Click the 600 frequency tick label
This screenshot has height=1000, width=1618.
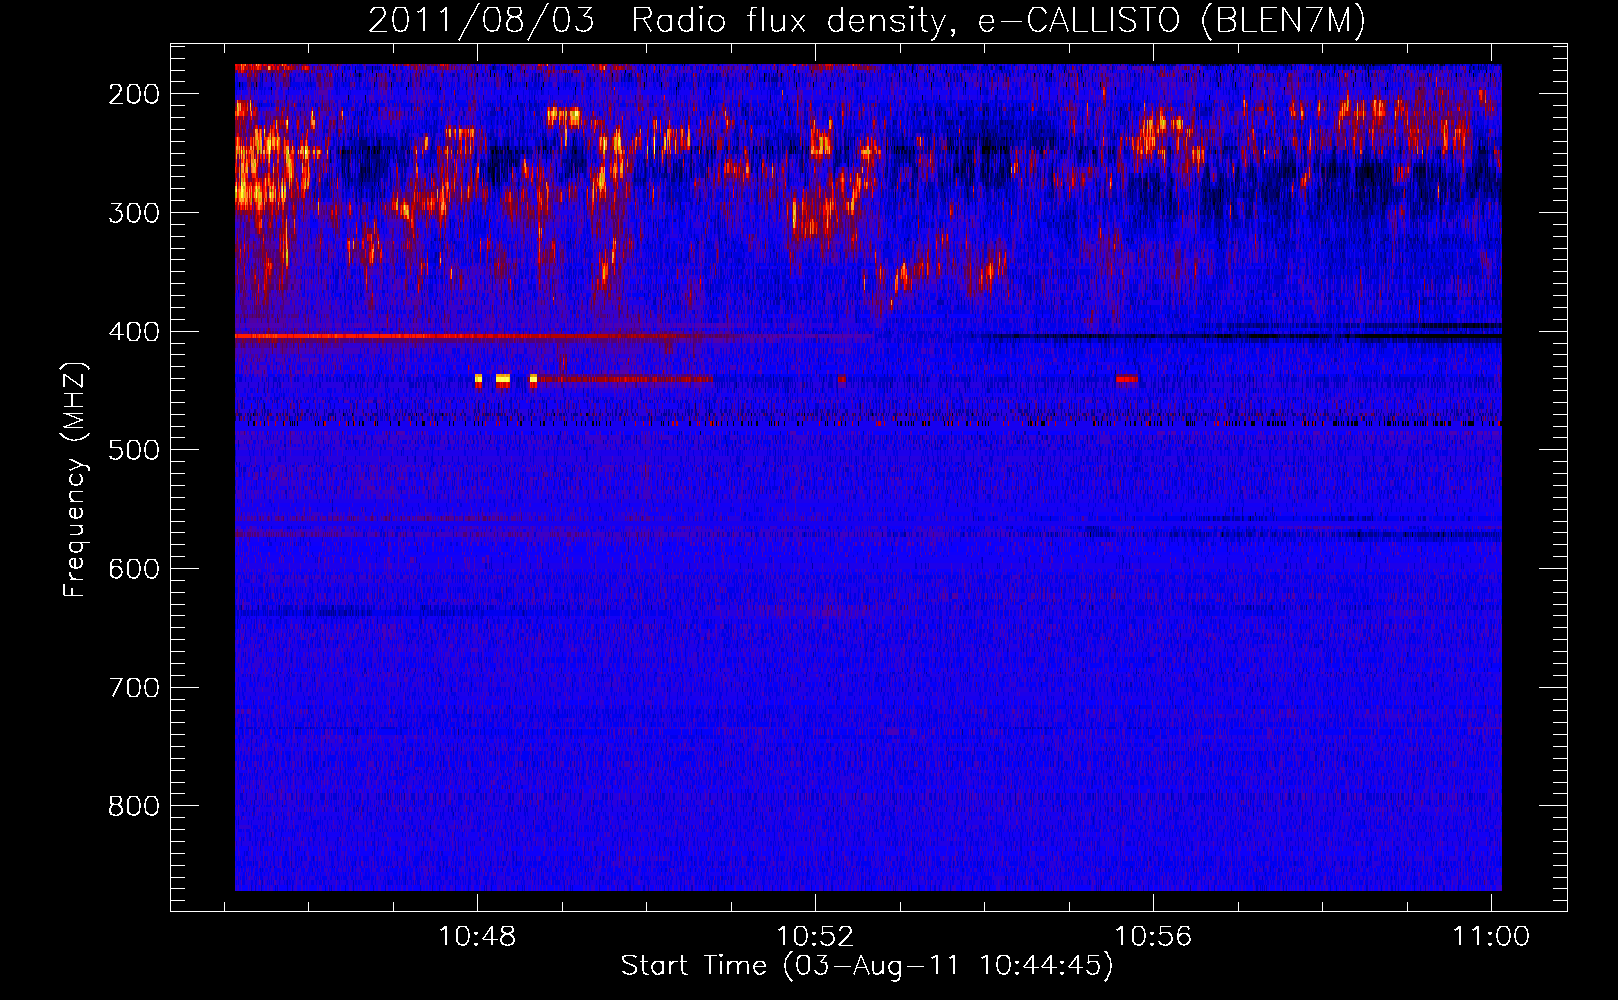(134, 569)
